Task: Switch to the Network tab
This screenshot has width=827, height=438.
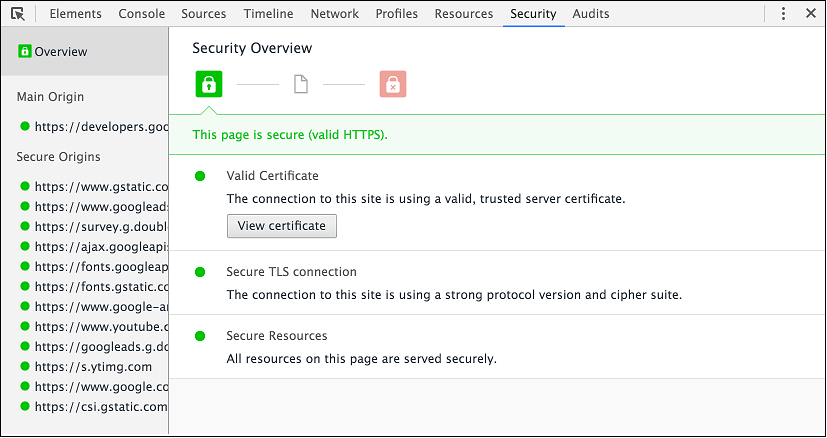Action: [334, 14]
